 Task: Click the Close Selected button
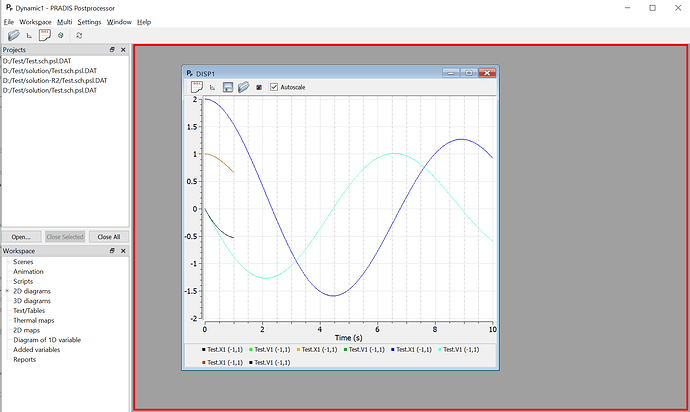pyautogui.click(x=65, y=237)
